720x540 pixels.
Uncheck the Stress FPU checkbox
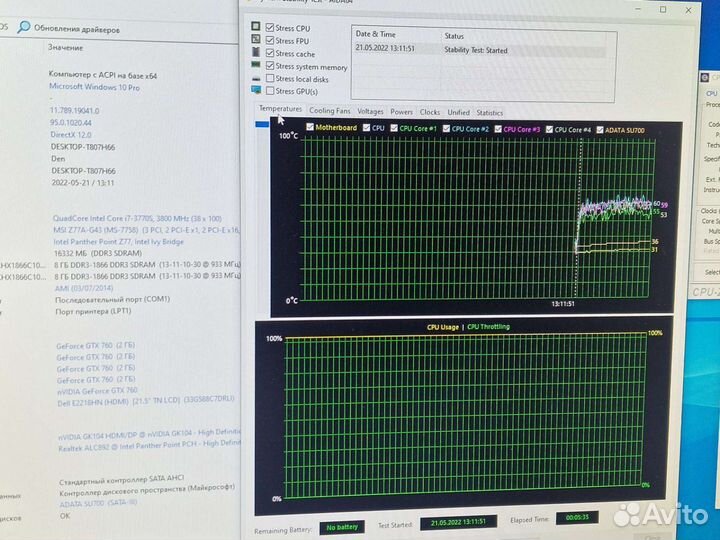270,40
